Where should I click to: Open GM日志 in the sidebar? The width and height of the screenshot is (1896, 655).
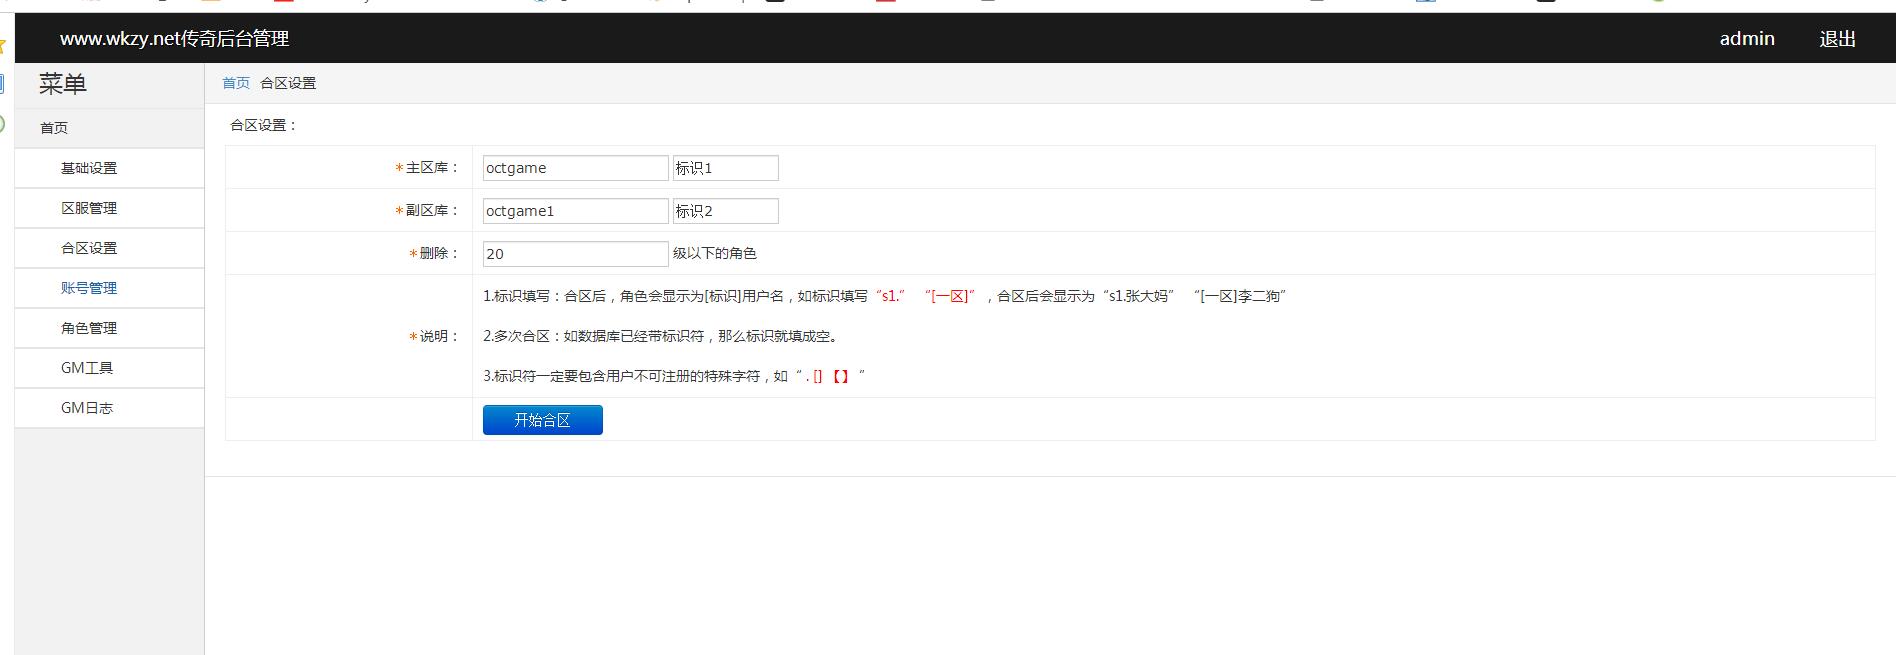87,408
